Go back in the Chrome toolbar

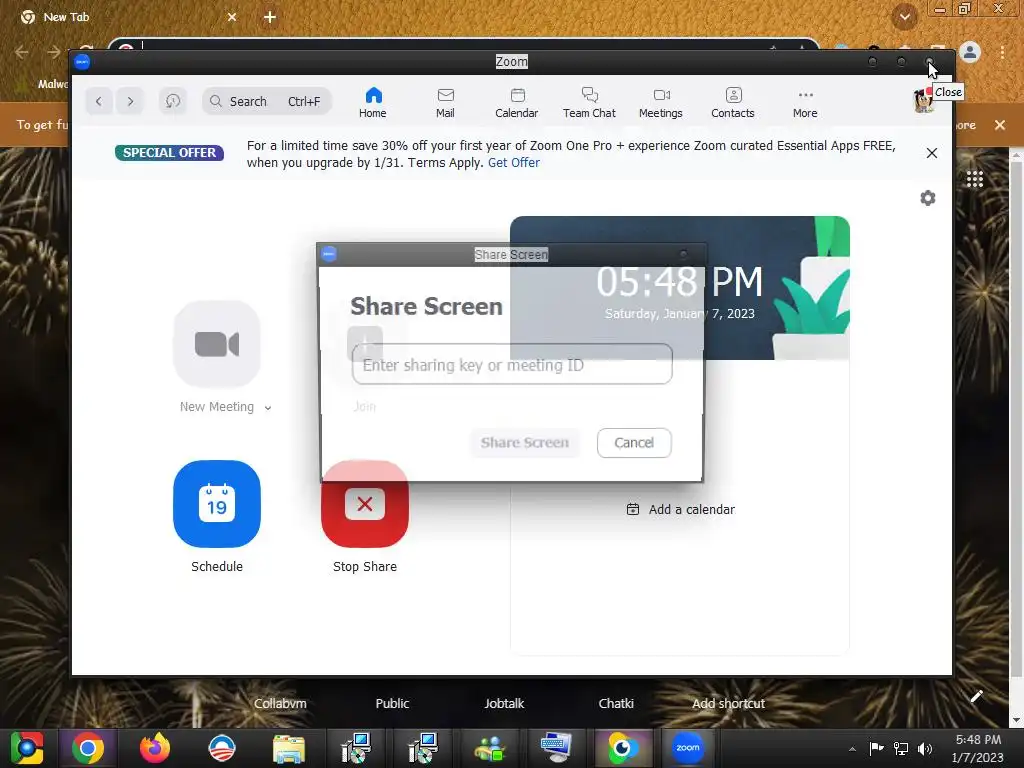pyautogui.click(x=22, y=52)
